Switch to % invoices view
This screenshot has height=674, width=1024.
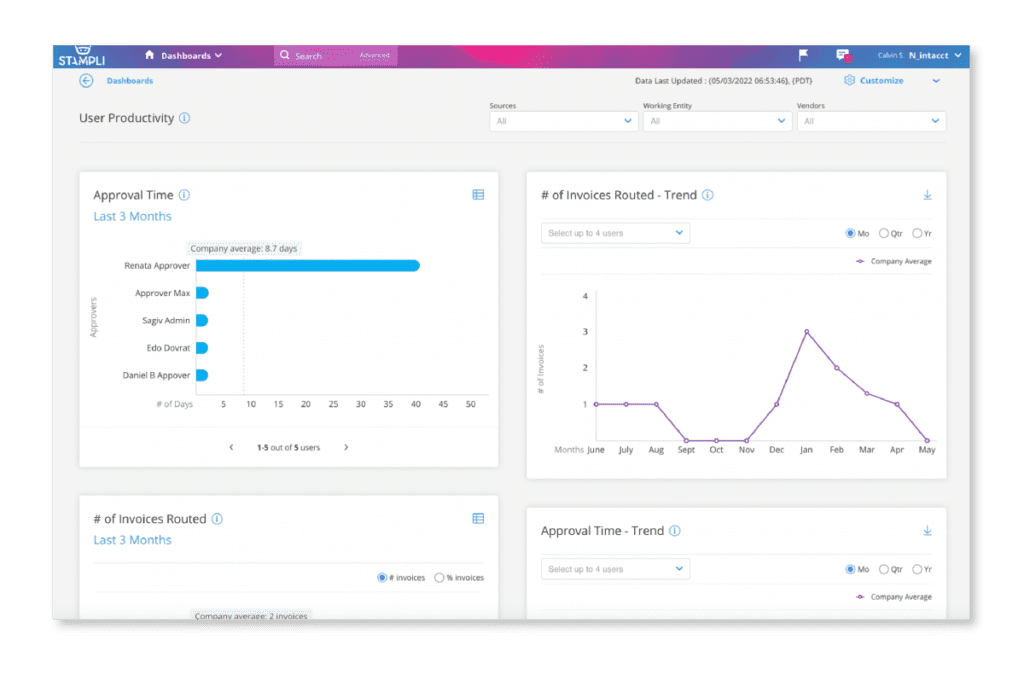tap(437, 577)
